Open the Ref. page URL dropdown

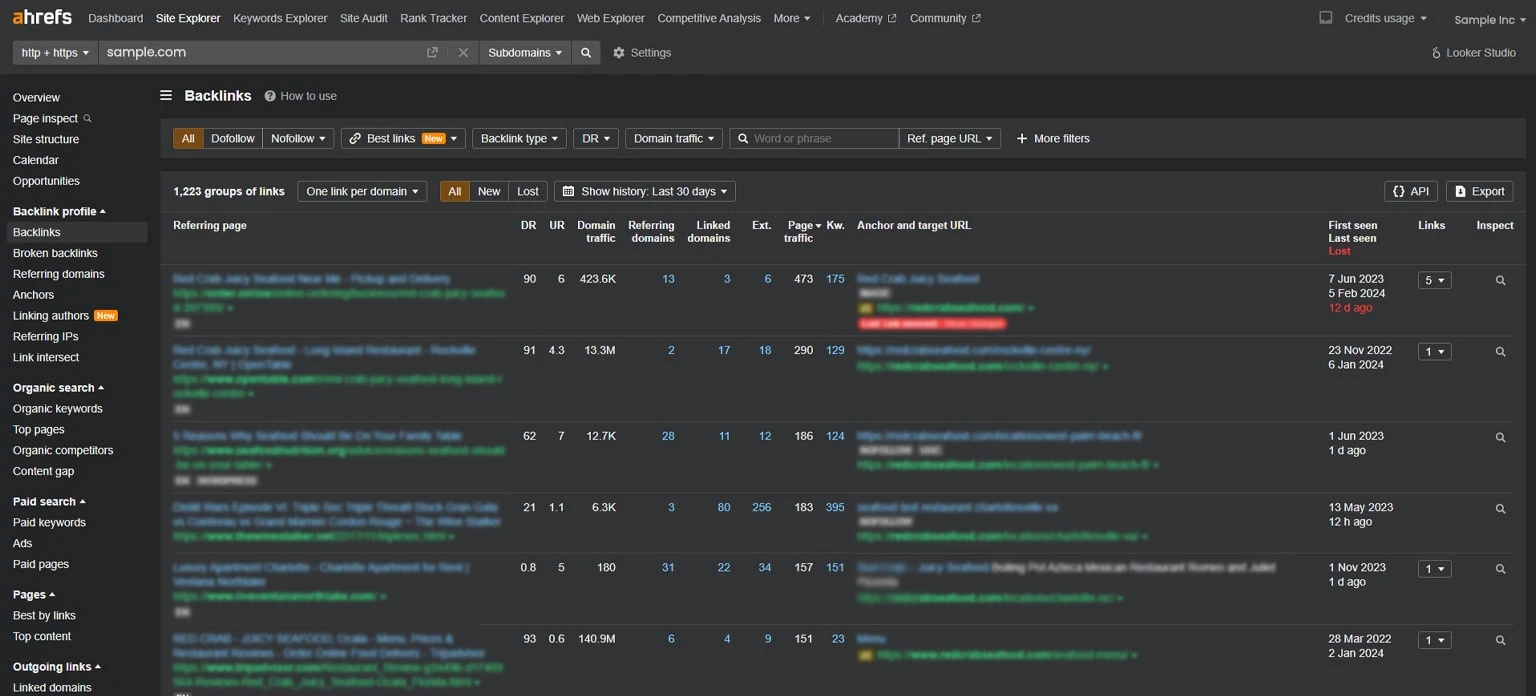[950, 138]
